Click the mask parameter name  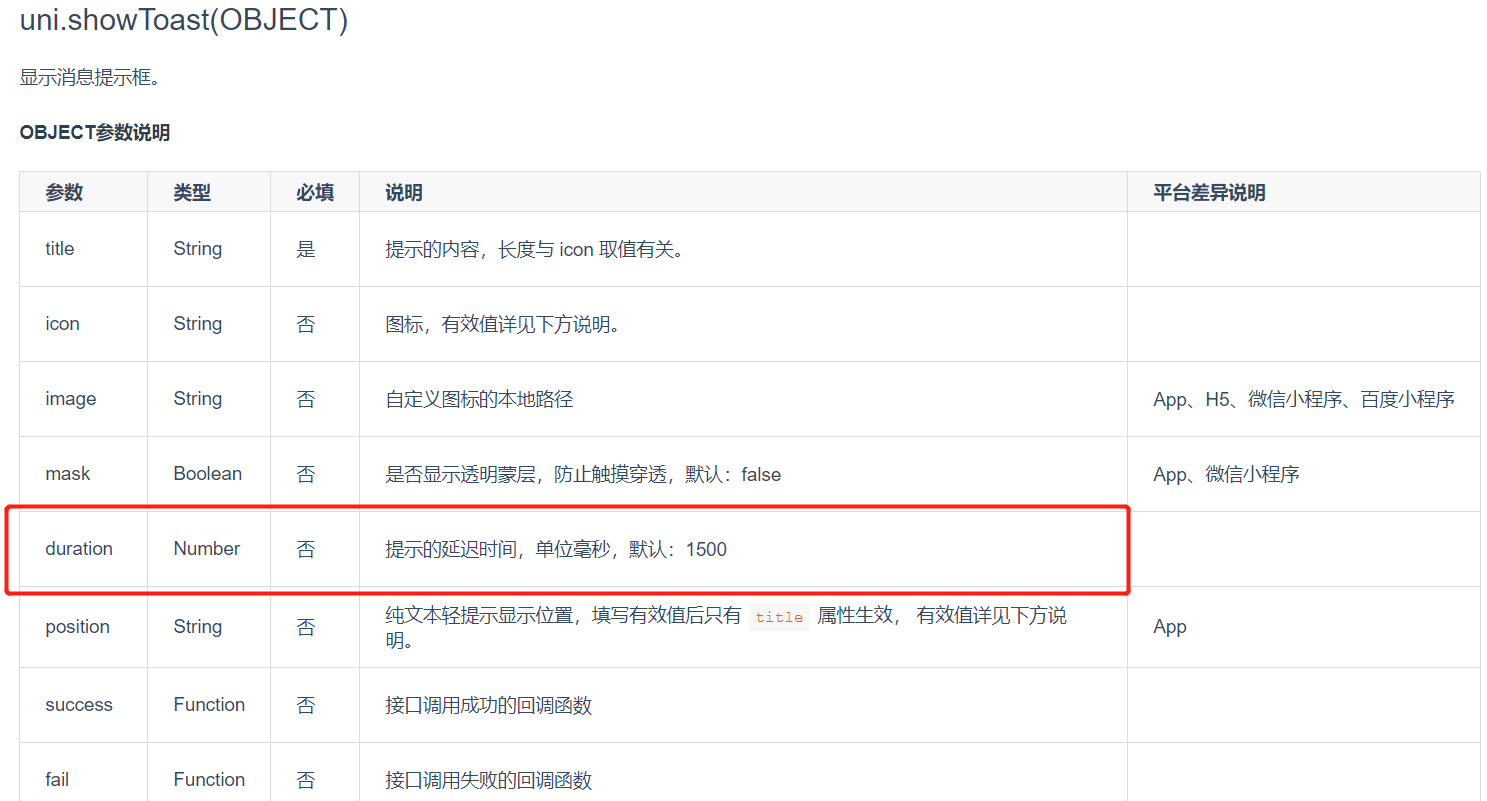pos(67,473)
